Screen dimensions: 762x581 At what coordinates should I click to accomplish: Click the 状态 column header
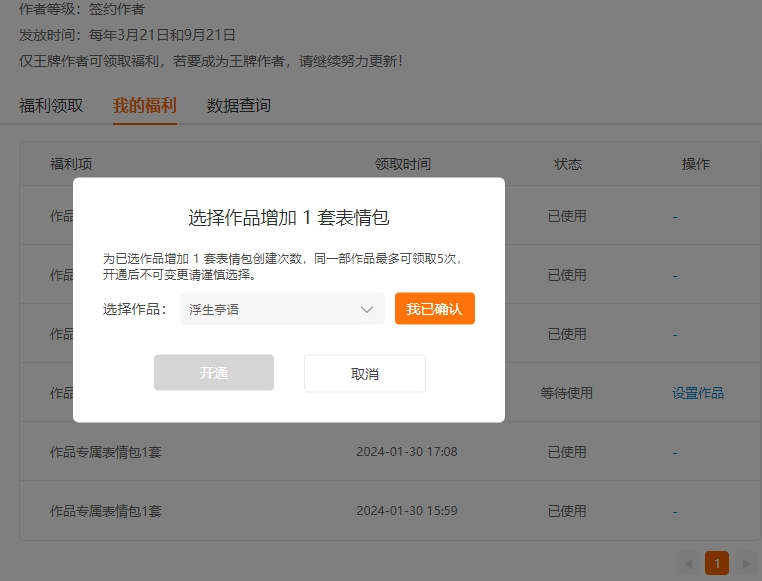point(567,164)
